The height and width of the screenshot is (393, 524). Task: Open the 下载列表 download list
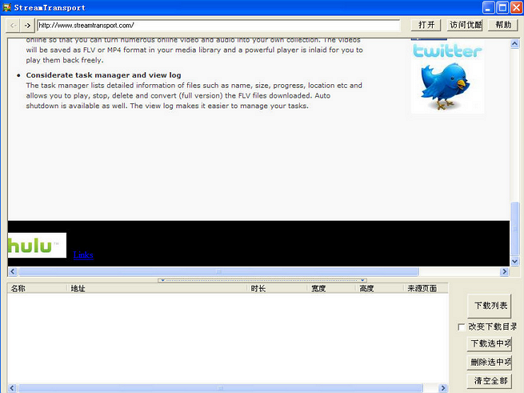click(490, 305)
